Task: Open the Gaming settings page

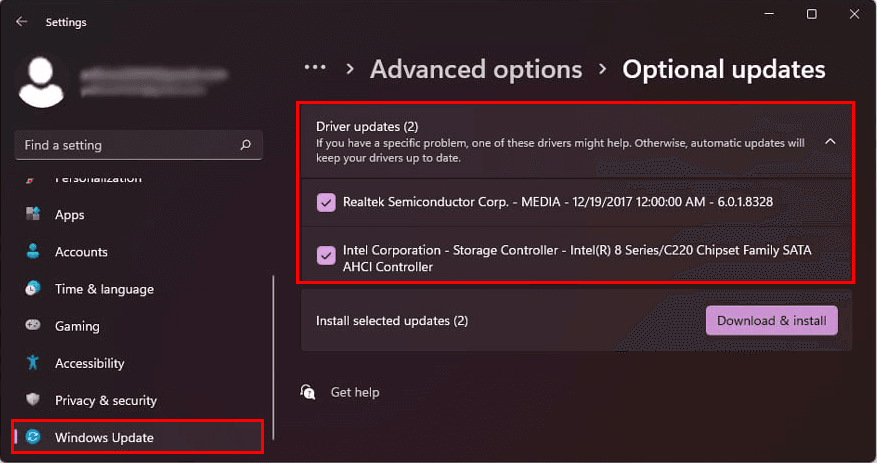Action: coord(77,326)
